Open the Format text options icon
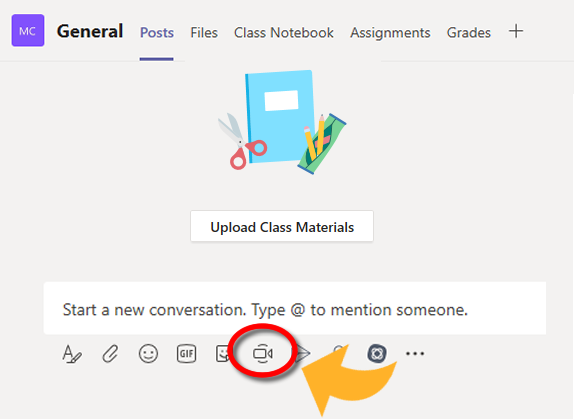The height and width of the screenshot is (419, 574). pyautogui.click(x=72, y=354)
